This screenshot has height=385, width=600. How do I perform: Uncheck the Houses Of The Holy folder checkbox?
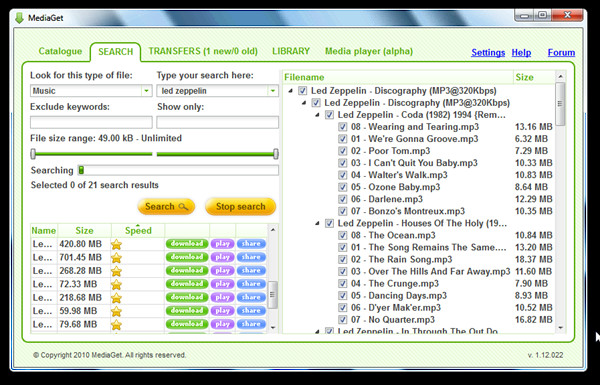coord(329,223)
